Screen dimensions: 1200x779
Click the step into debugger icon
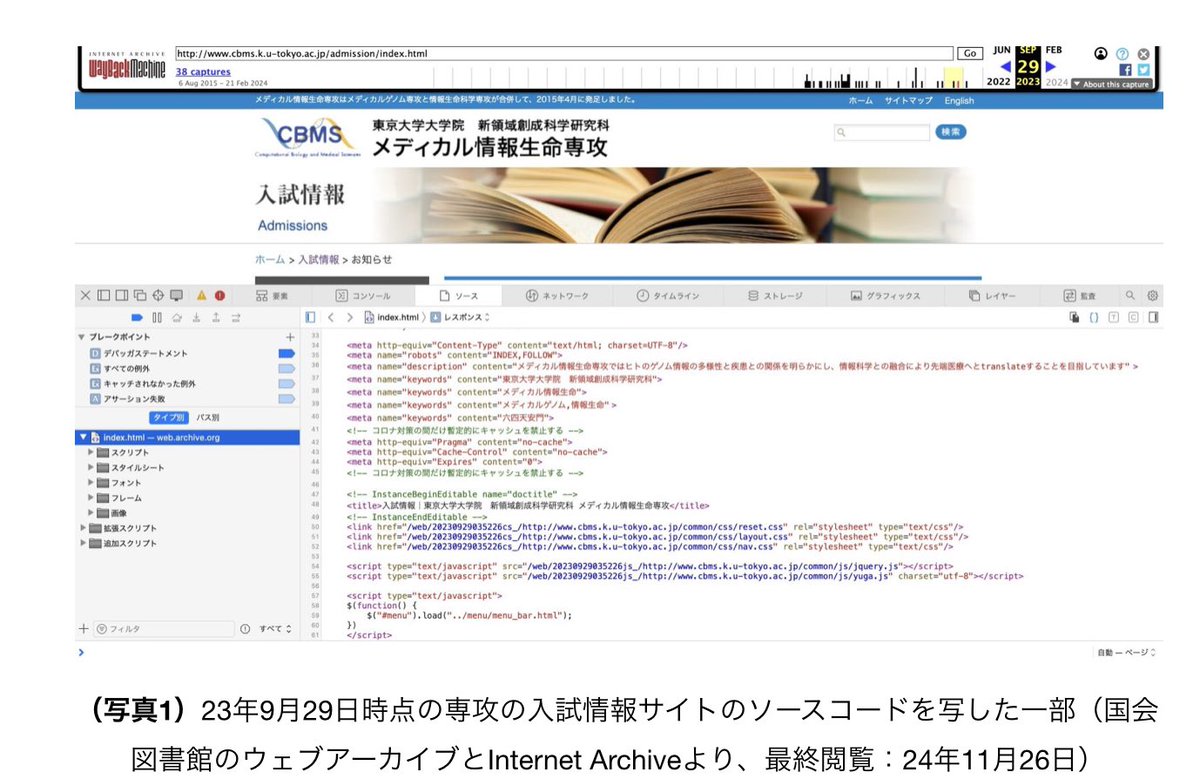pyautogui.click(x=196, y=317)
